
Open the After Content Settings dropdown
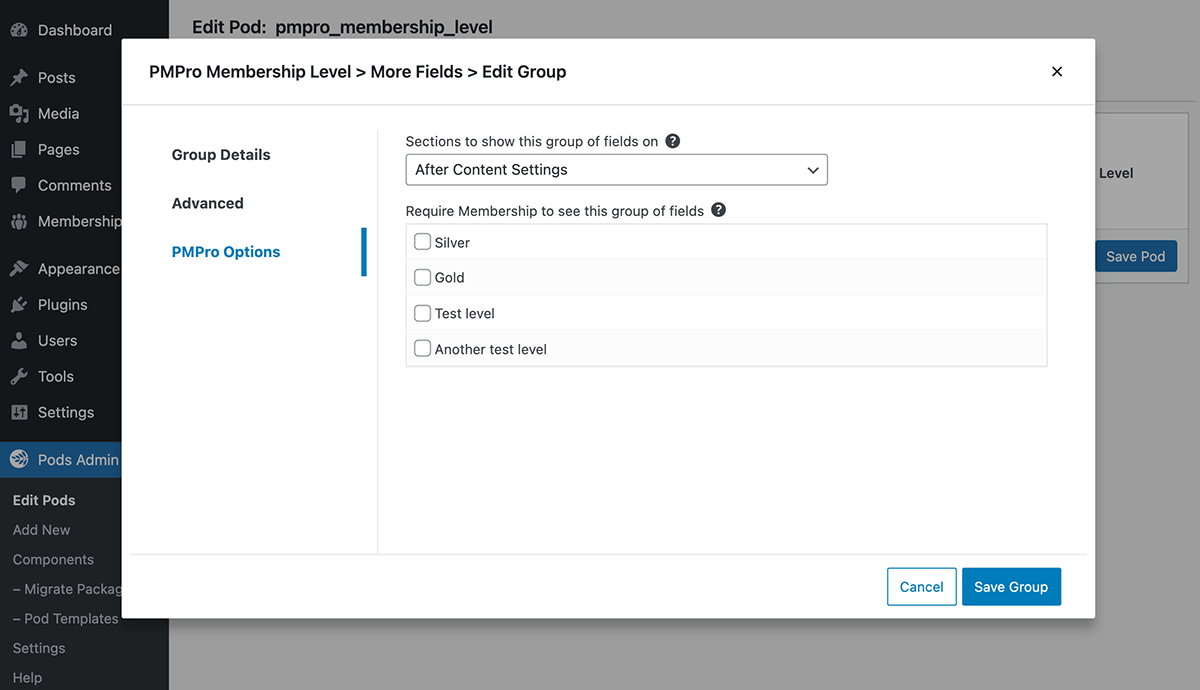(x=616, y=170)
